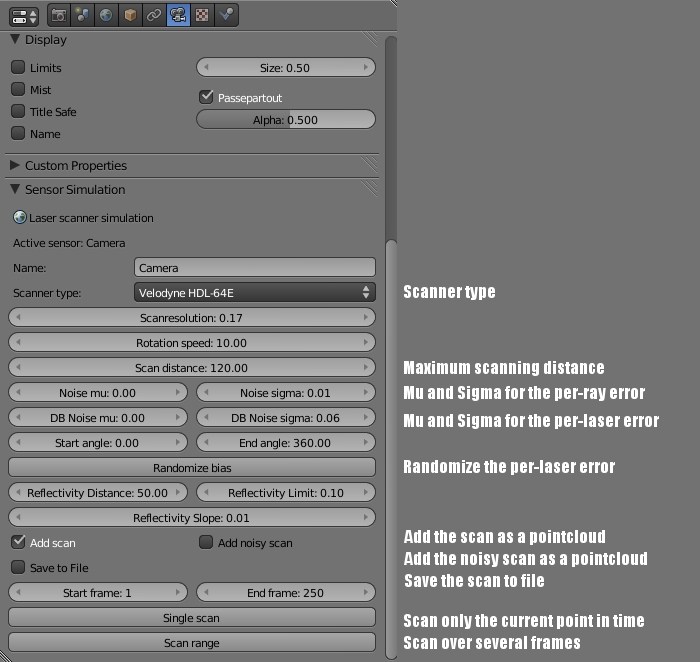Screen dimensions: 700x662
Task: Open the editor type selector menu
Action: [x=24, y=17]
